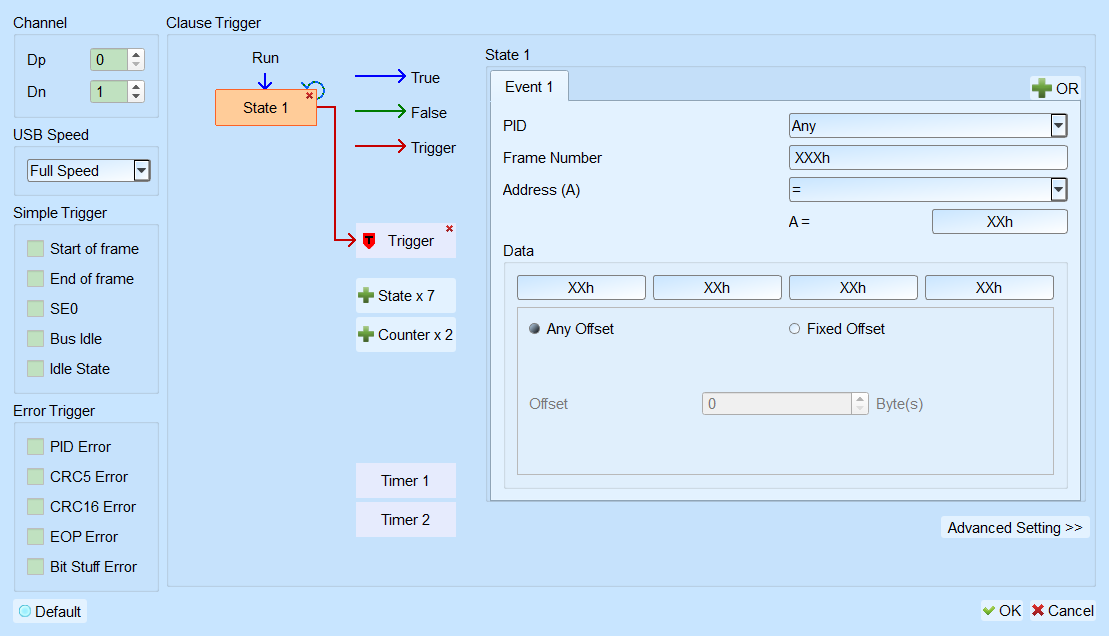Click the Offset bytes stepper up arrow
This screenshot has height=636, width=1109.
(860, 398)
